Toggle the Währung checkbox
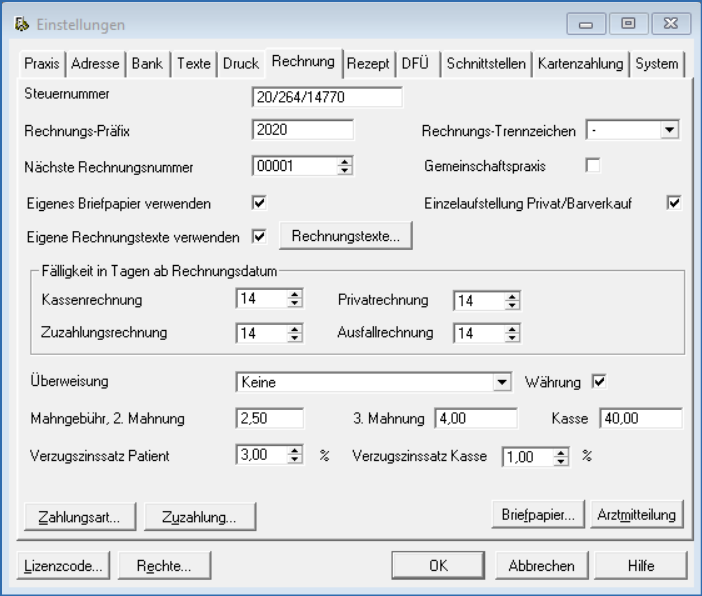The width and height of the screenshot is (702, 596). [599, 381]
